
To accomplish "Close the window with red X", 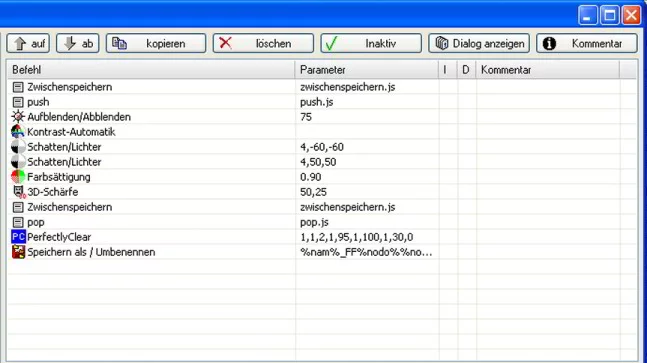I will (631, 15).
